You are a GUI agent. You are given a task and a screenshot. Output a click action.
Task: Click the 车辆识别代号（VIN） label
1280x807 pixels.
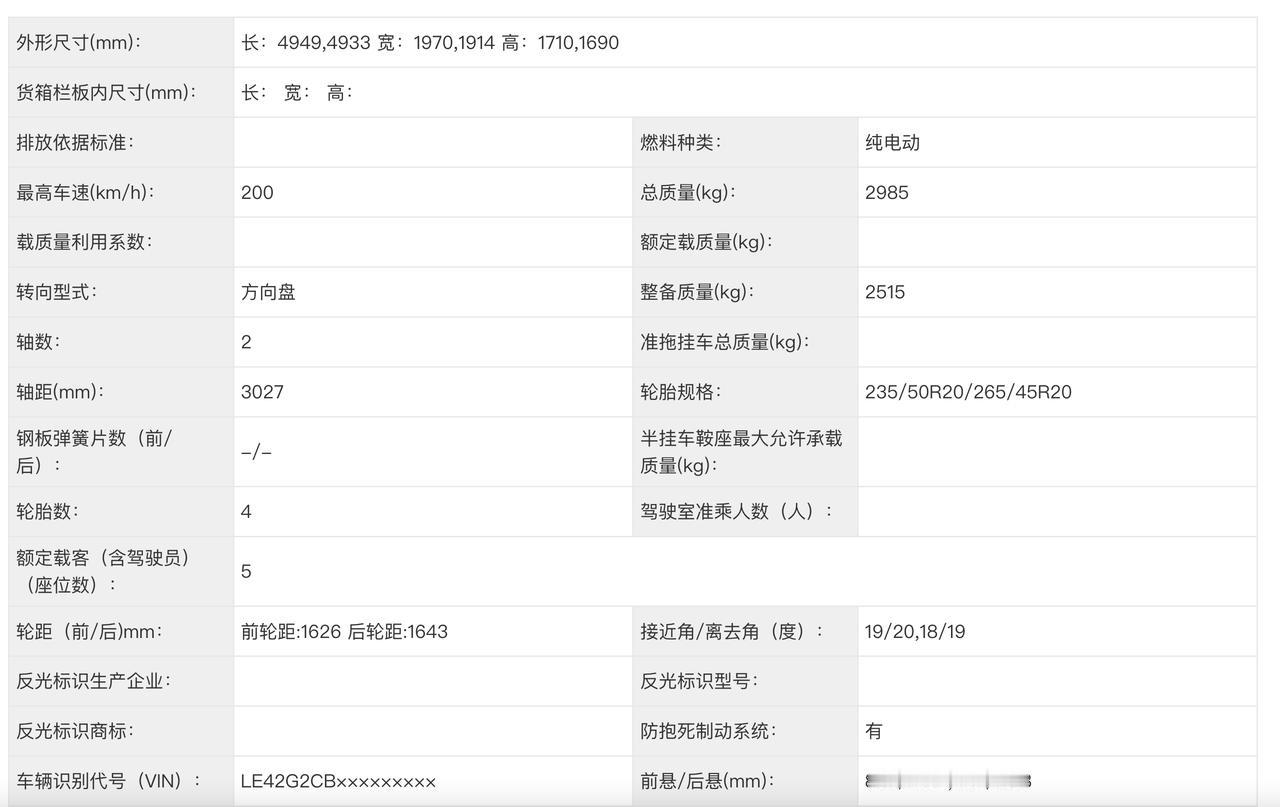[109, 781]
